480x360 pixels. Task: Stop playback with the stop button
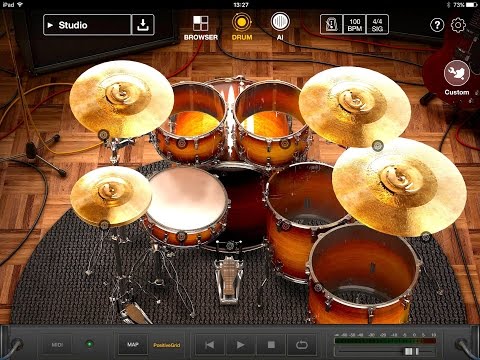tap(271, 345)
